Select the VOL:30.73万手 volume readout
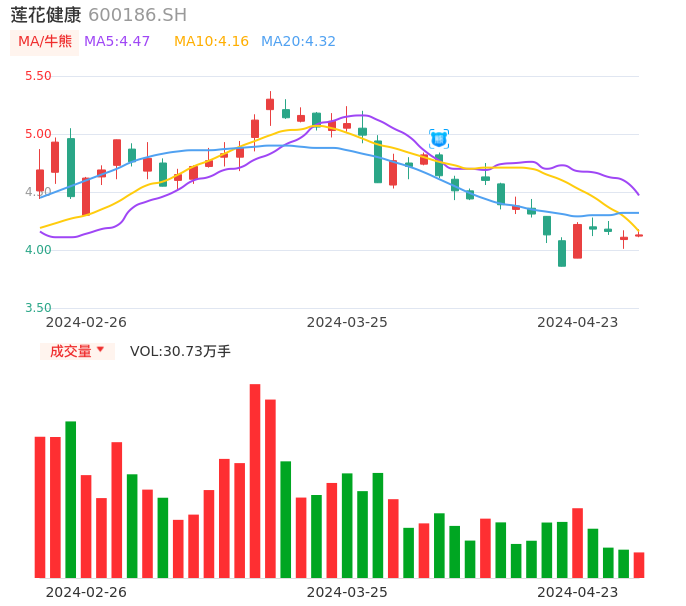 (x=180, y=351)
